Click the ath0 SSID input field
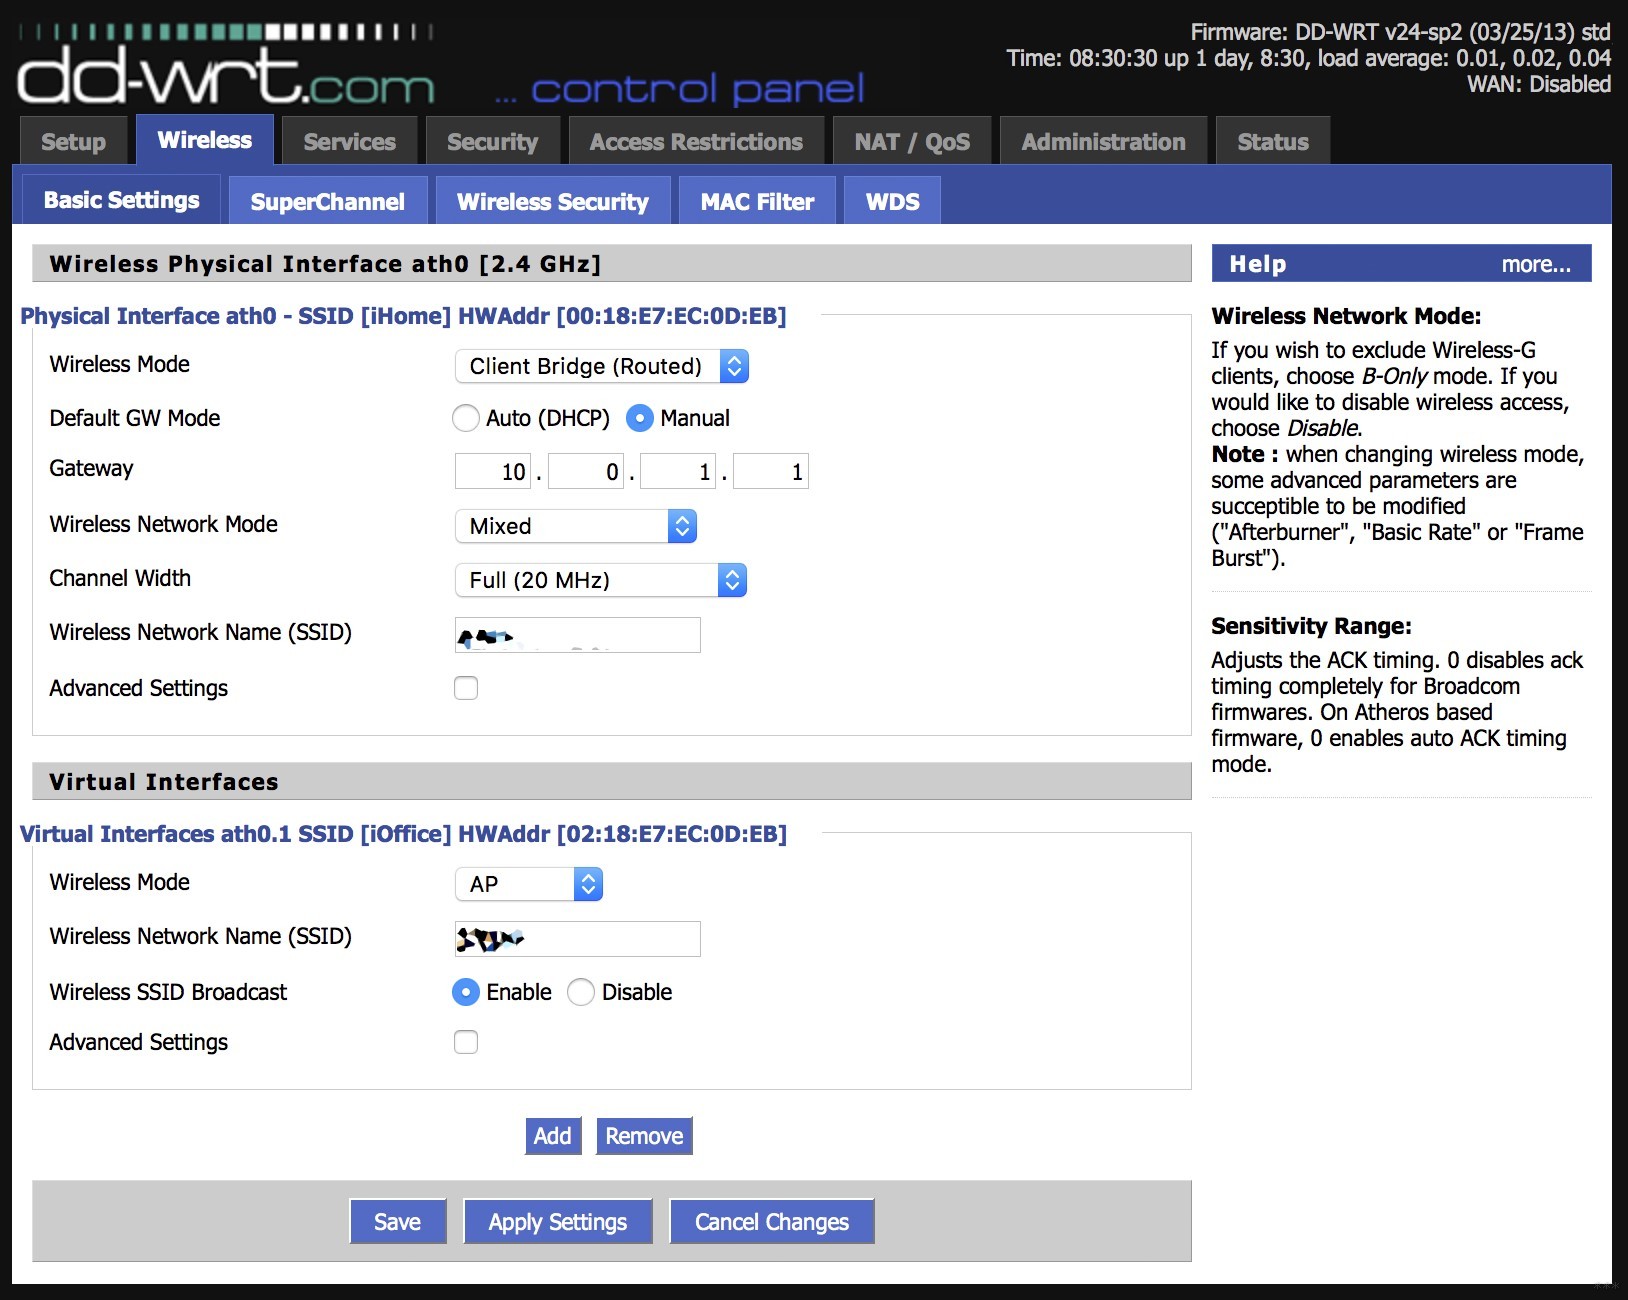This screenshot has height=1300, width=1628. pyautogui.click(x=578, y=635)
